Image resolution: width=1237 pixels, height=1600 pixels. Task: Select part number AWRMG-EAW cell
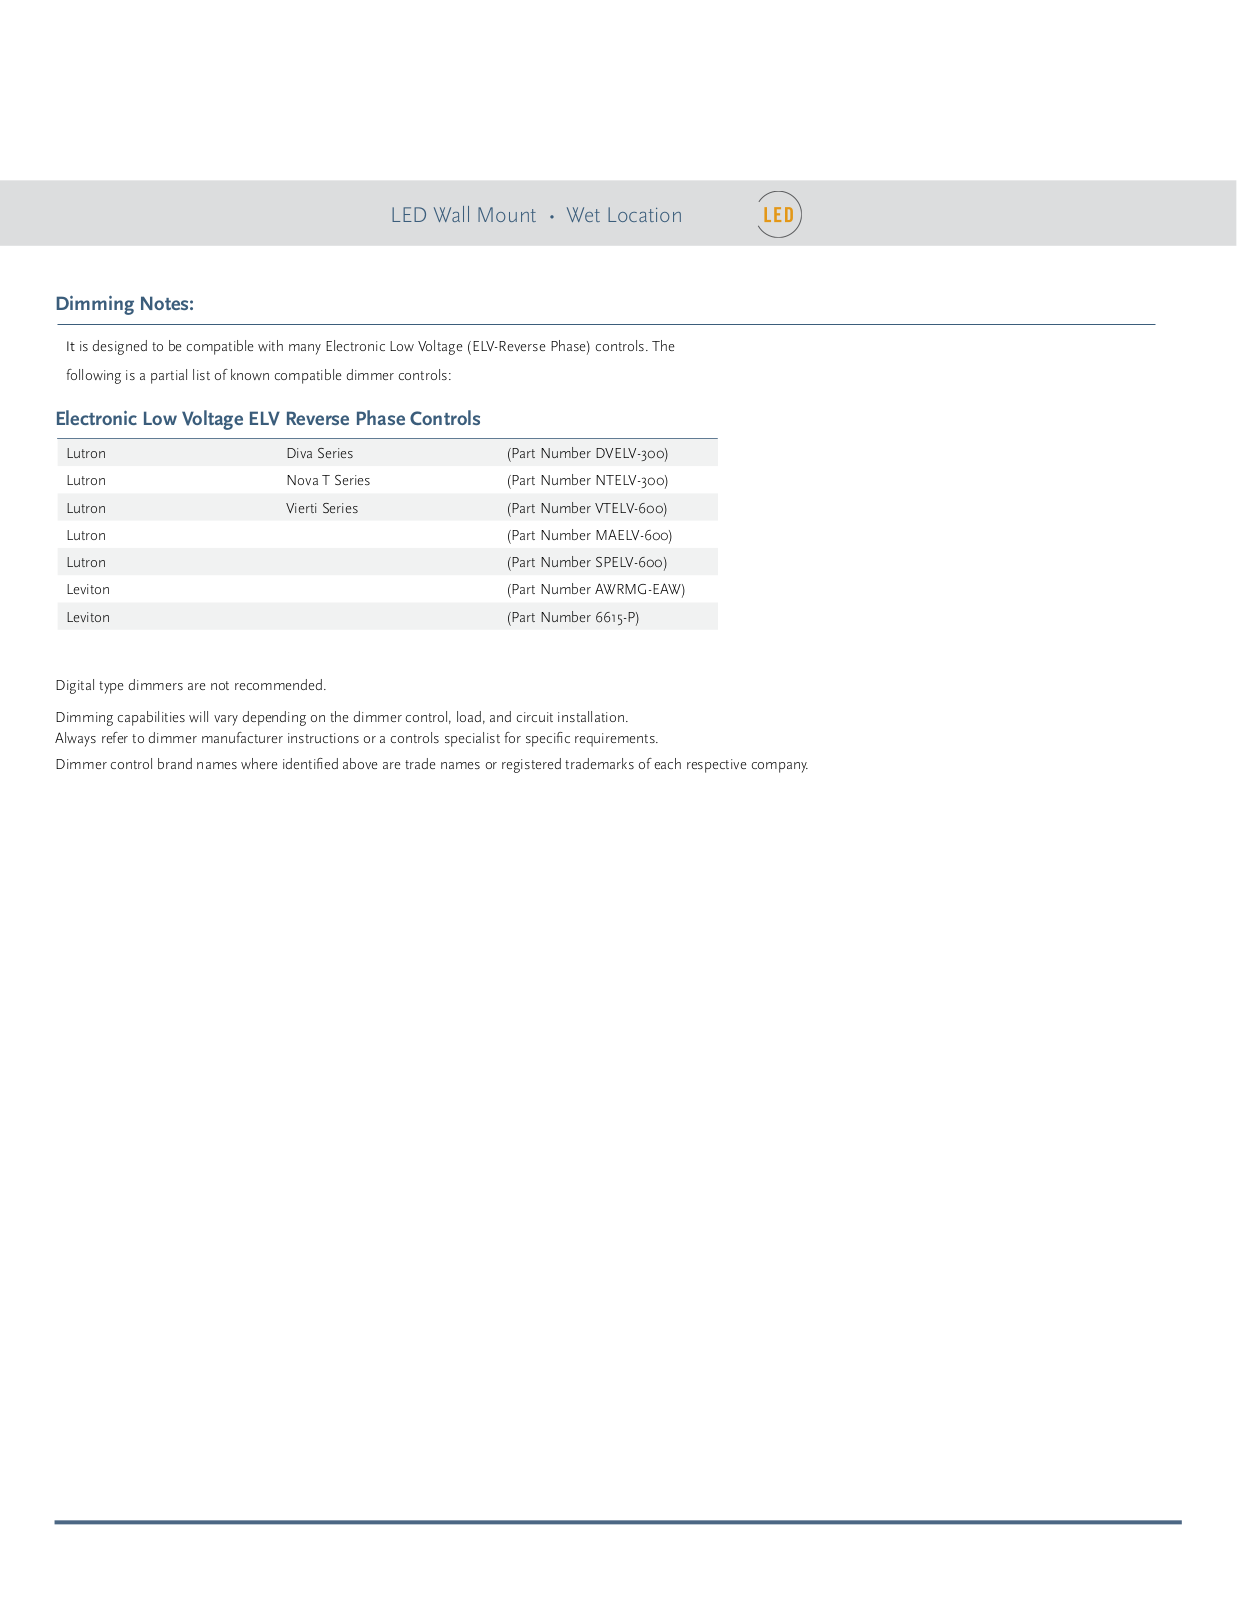(x=596, y=589)
